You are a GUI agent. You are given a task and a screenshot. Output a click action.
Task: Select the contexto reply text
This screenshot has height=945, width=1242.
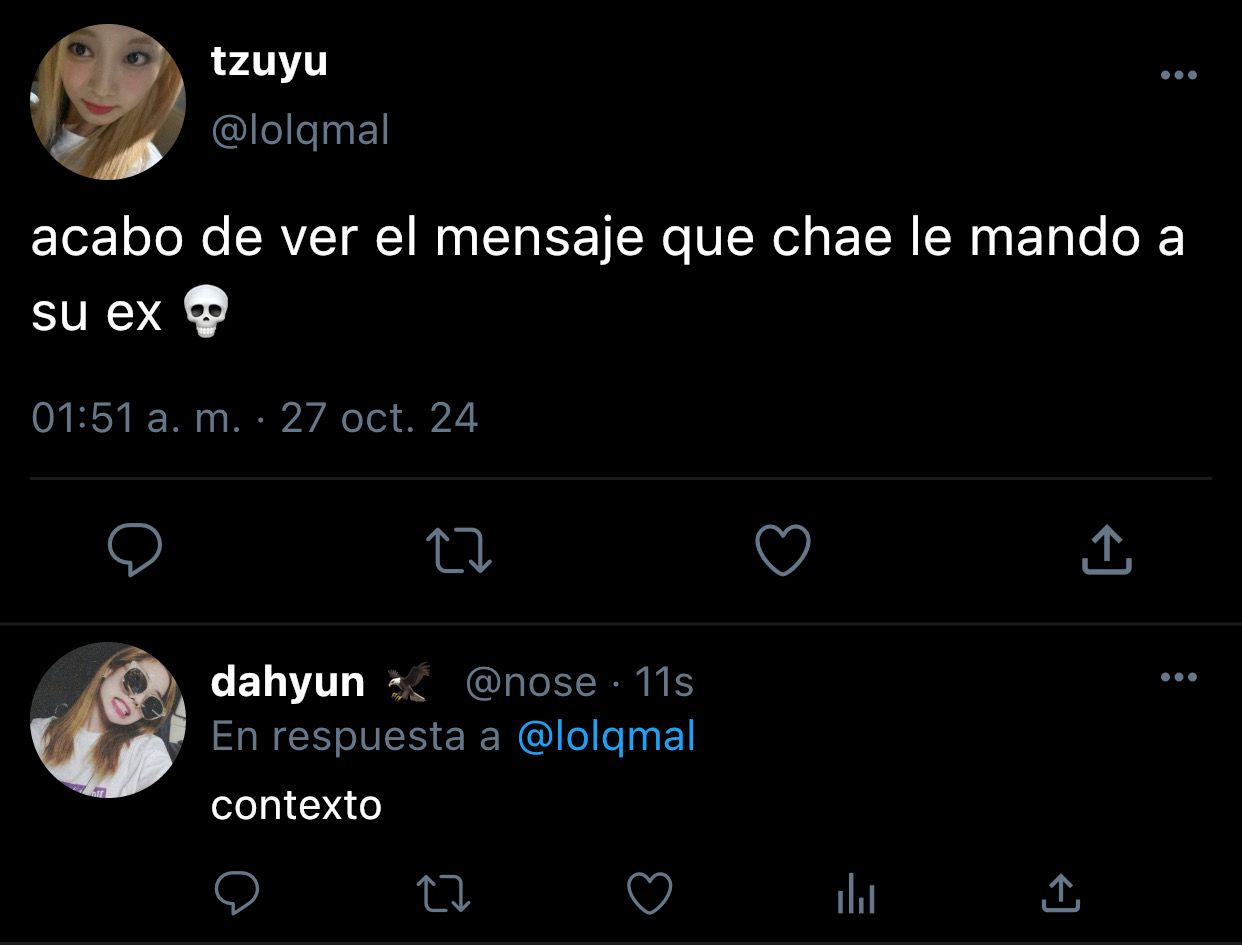296,805
